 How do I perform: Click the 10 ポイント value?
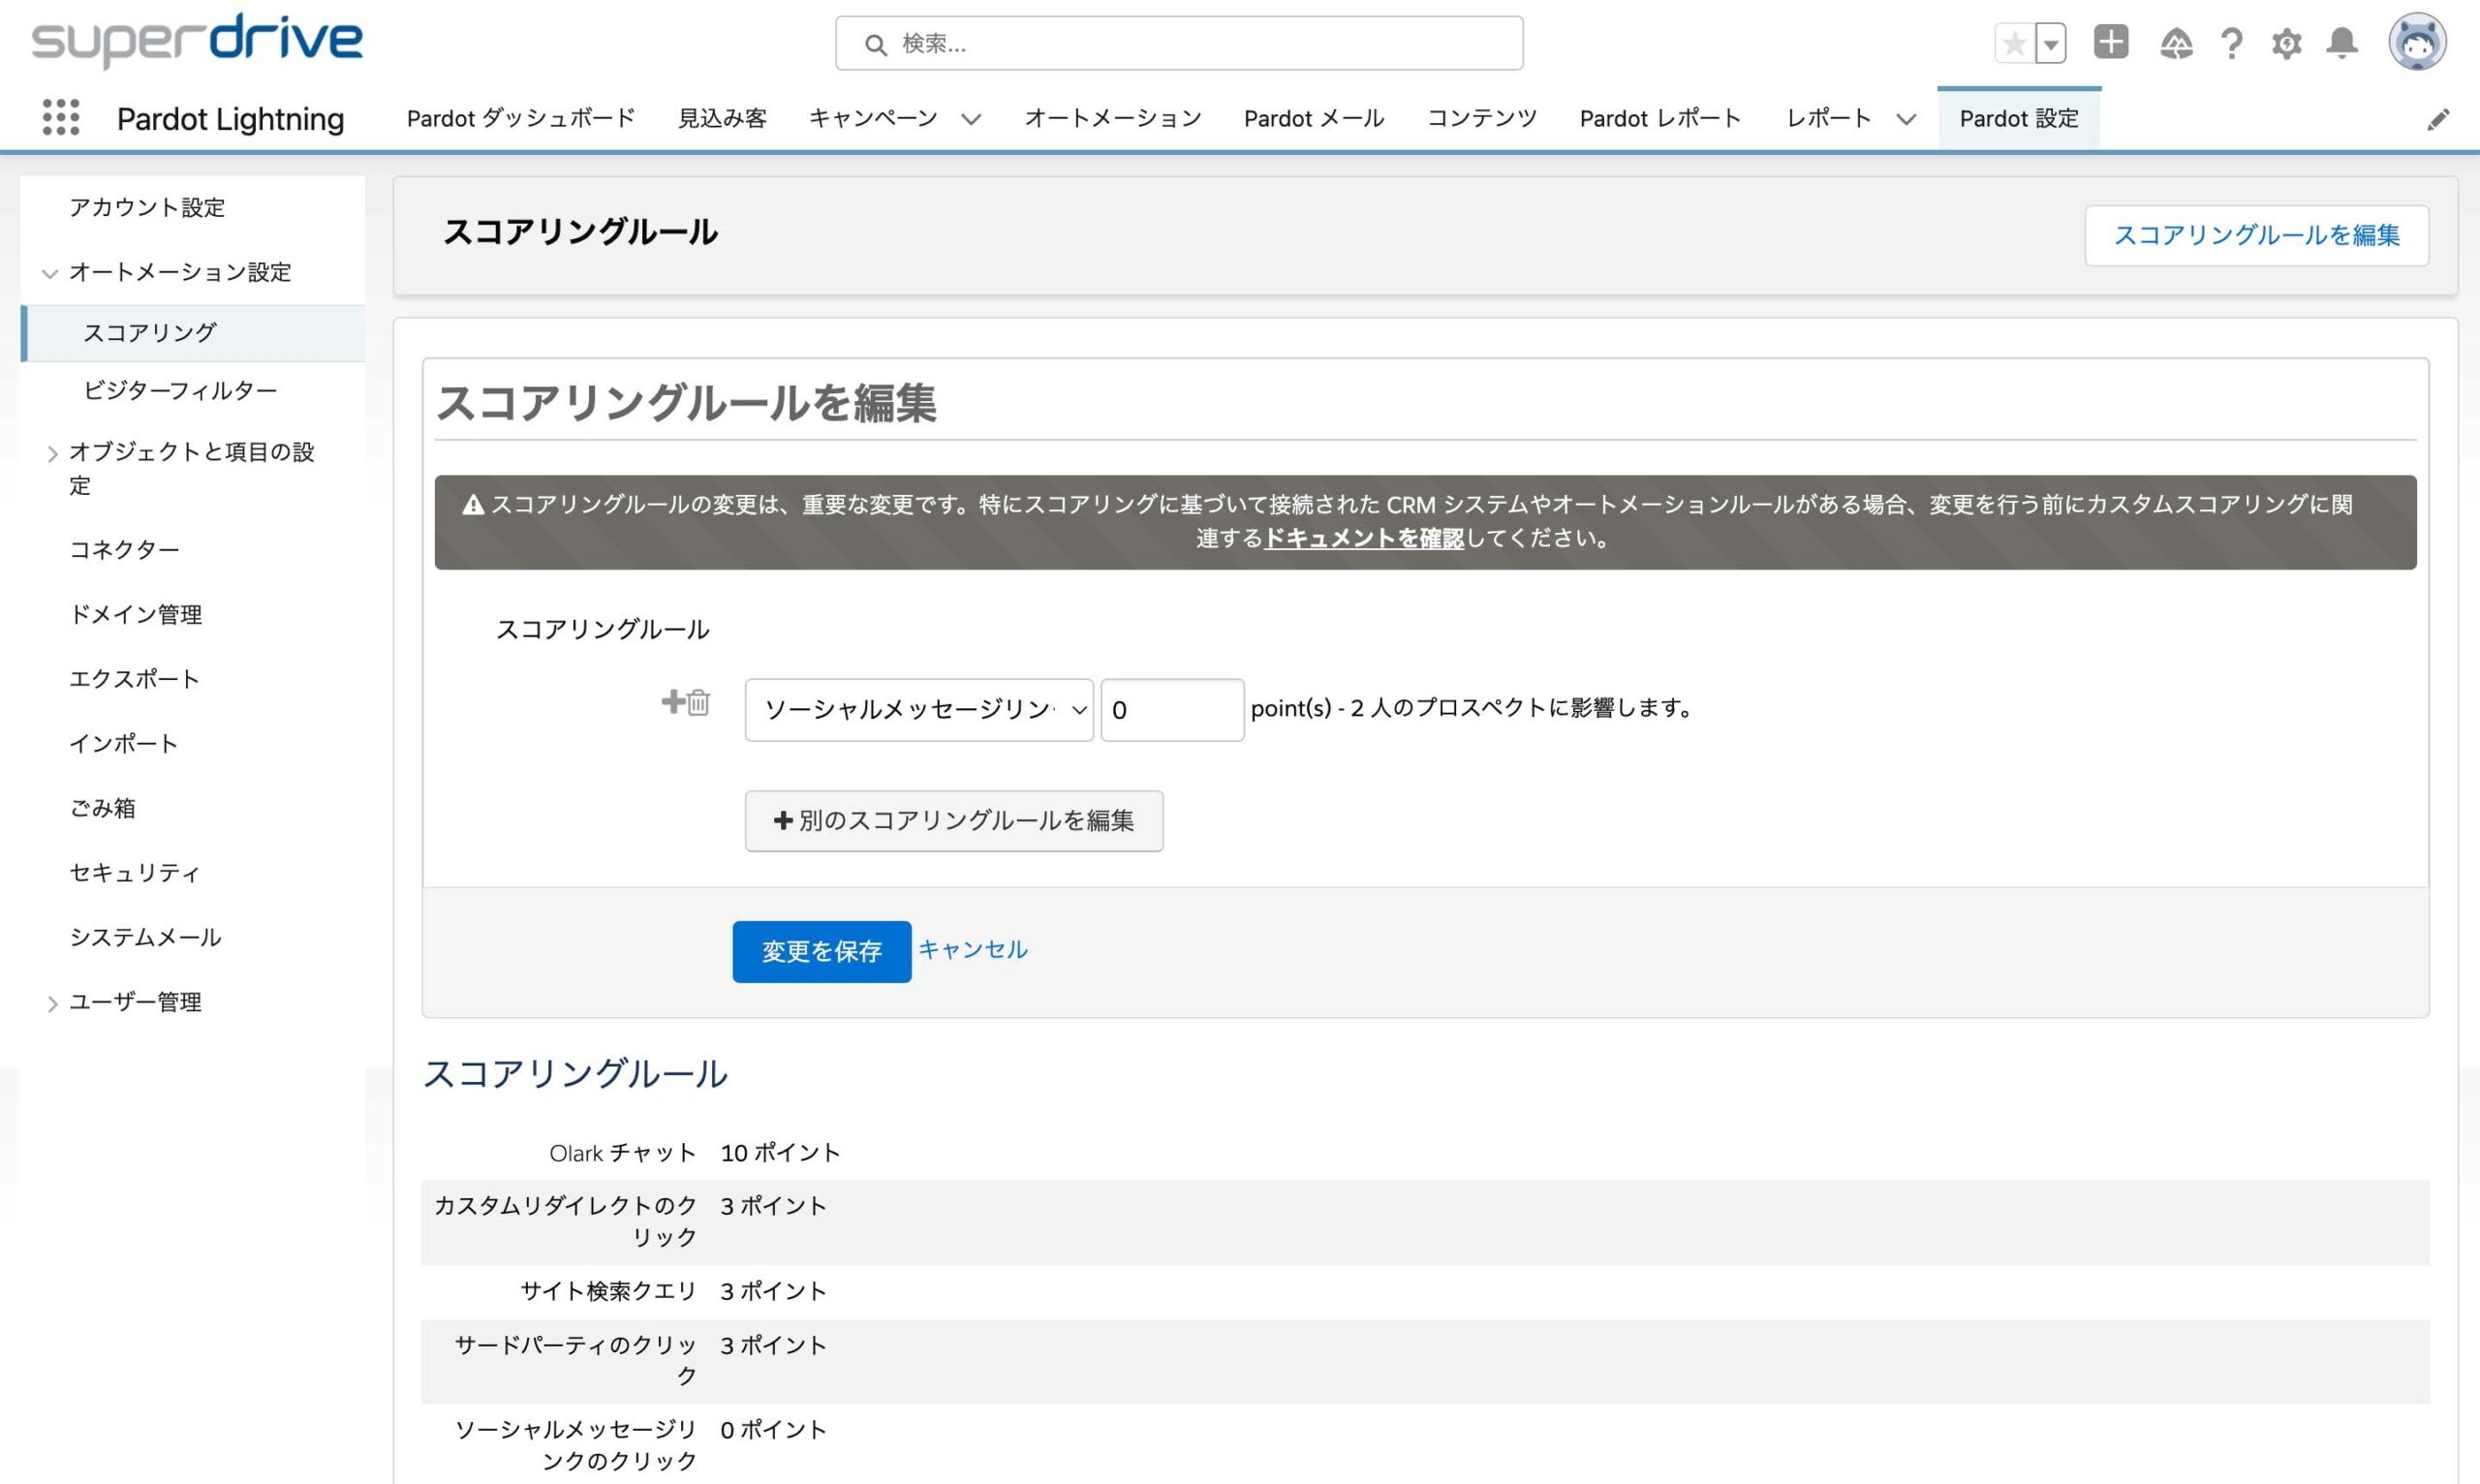click(x=780, y=1153)
